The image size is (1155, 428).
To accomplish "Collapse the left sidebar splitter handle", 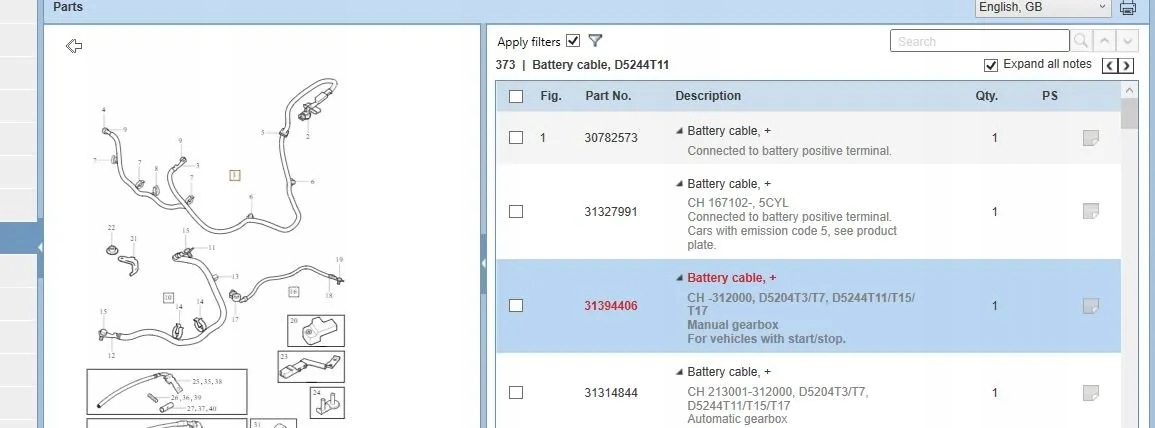I will tap(40, 248).
